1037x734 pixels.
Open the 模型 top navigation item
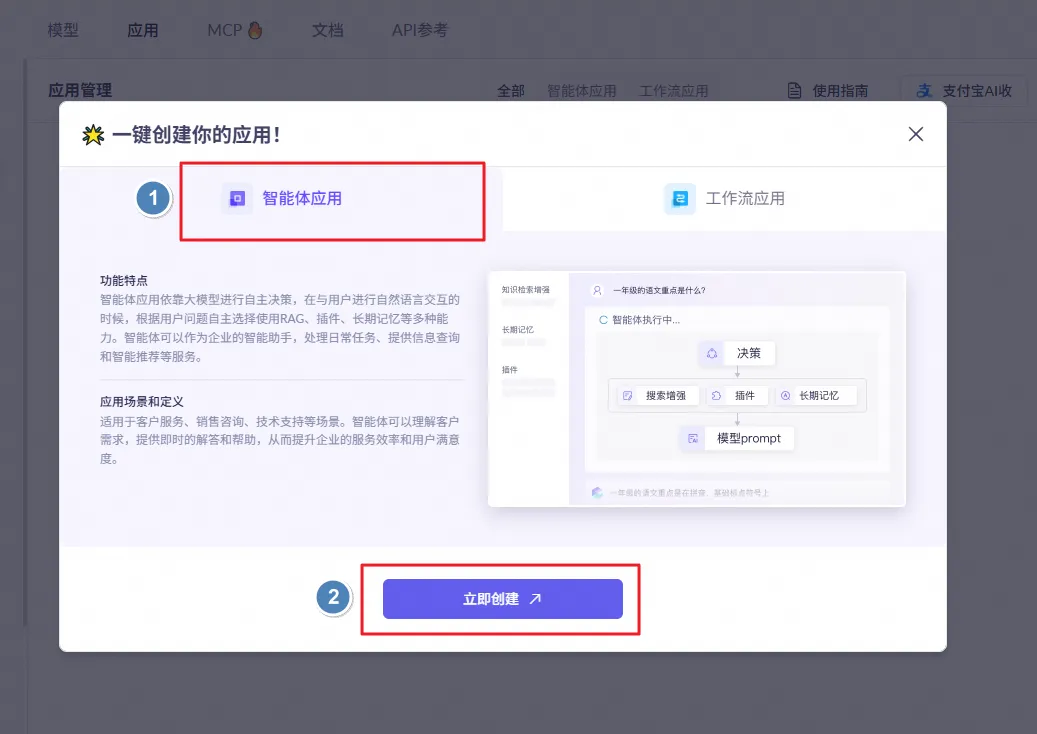[x=63, y=30]
